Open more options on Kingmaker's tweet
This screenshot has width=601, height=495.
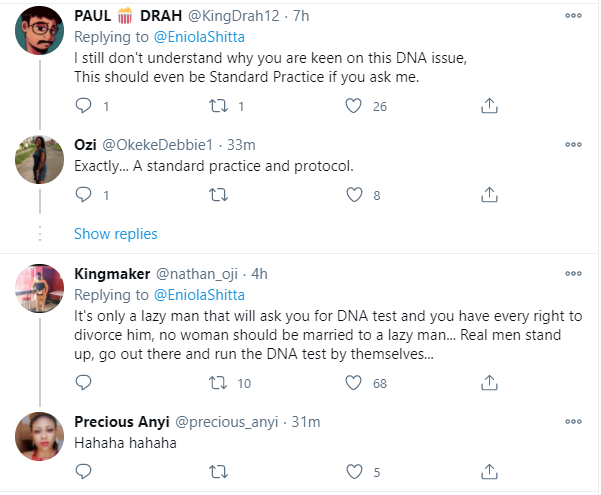[573, 273]
